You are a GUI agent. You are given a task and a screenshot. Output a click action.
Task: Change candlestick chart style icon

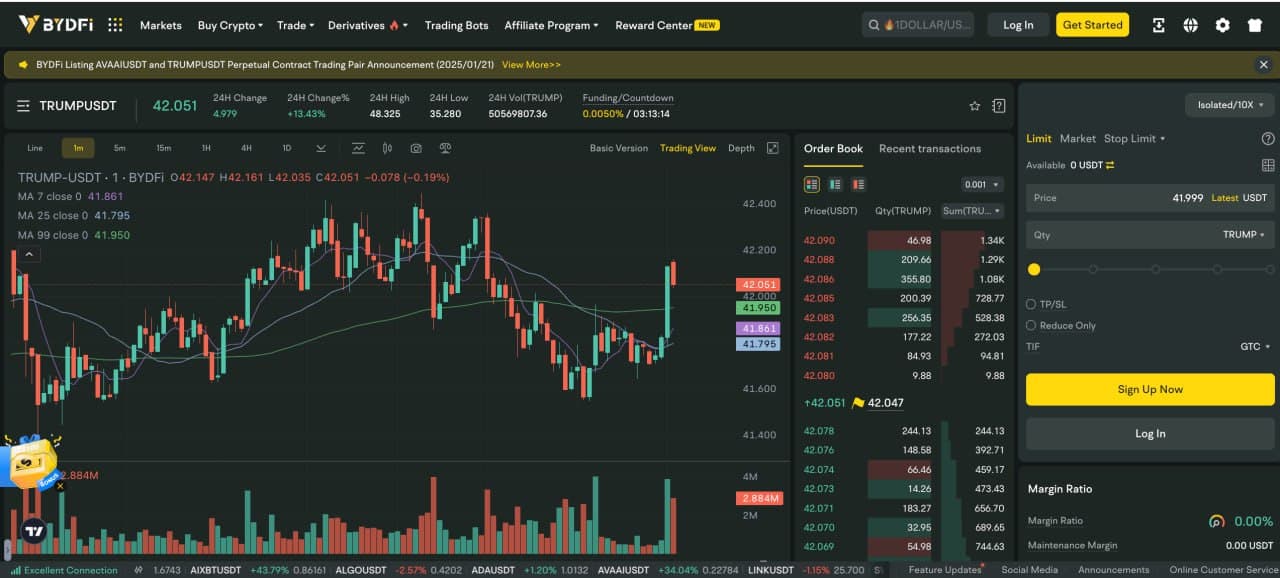[x=387, y=148]
